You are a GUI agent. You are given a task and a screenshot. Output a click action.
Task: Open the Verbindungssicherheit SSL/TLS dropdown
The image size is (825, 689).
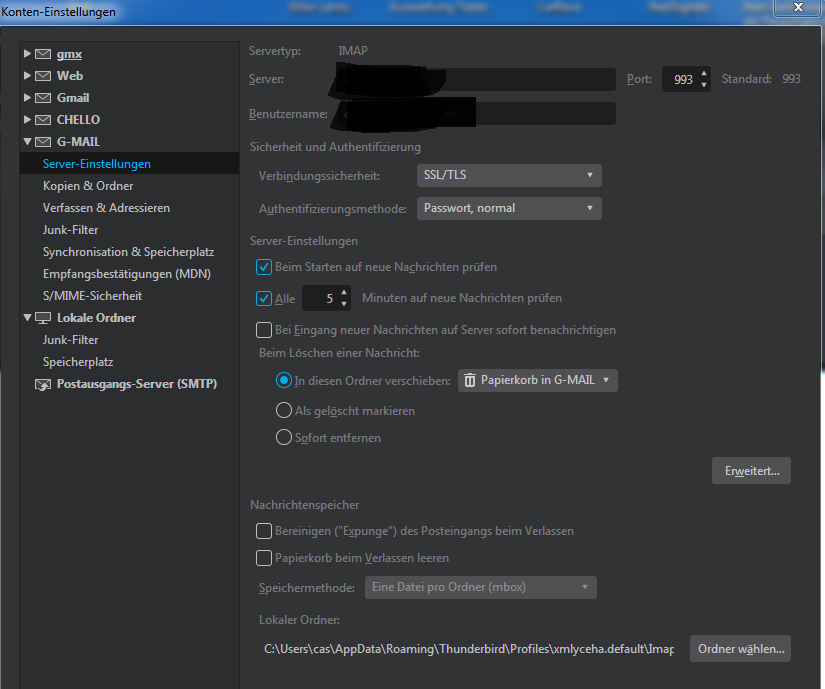pyautogui.click(x=508, y=176)
